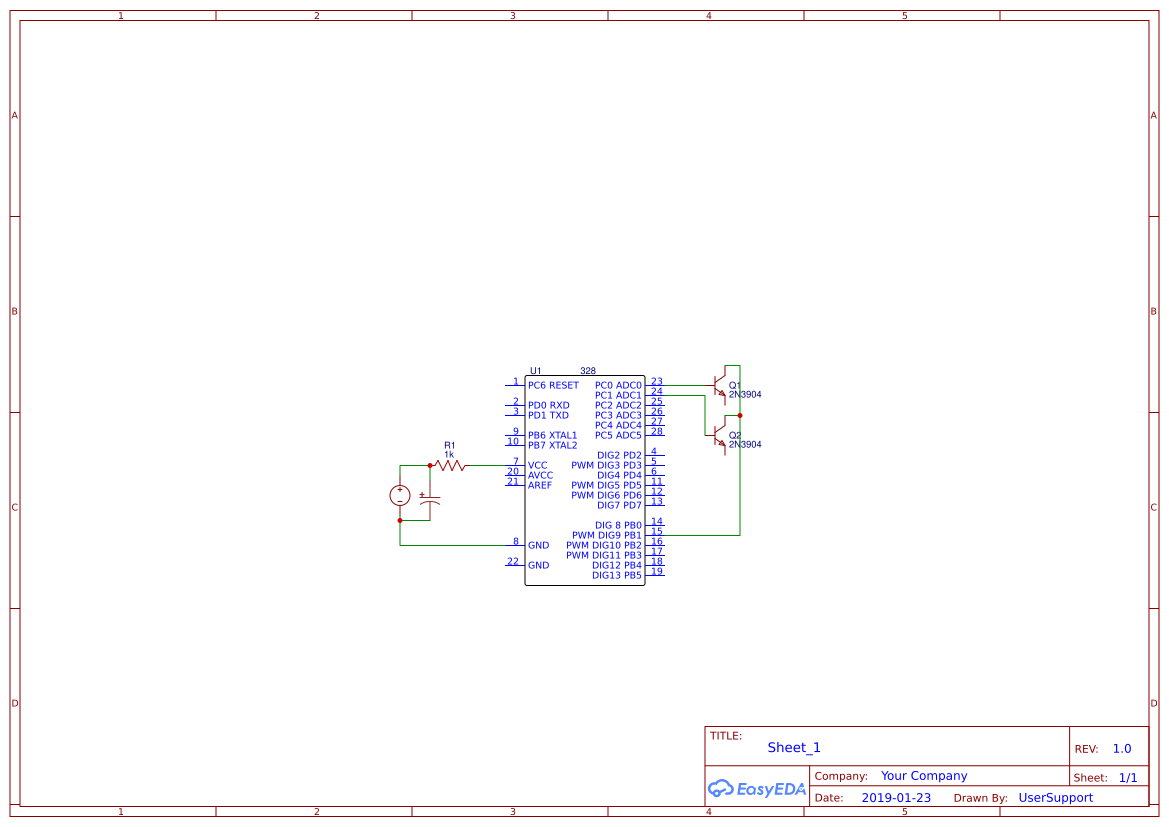Select the PC6 RESET pin label
Viewport: 1169px width, 827px height.
coord(551,385)
